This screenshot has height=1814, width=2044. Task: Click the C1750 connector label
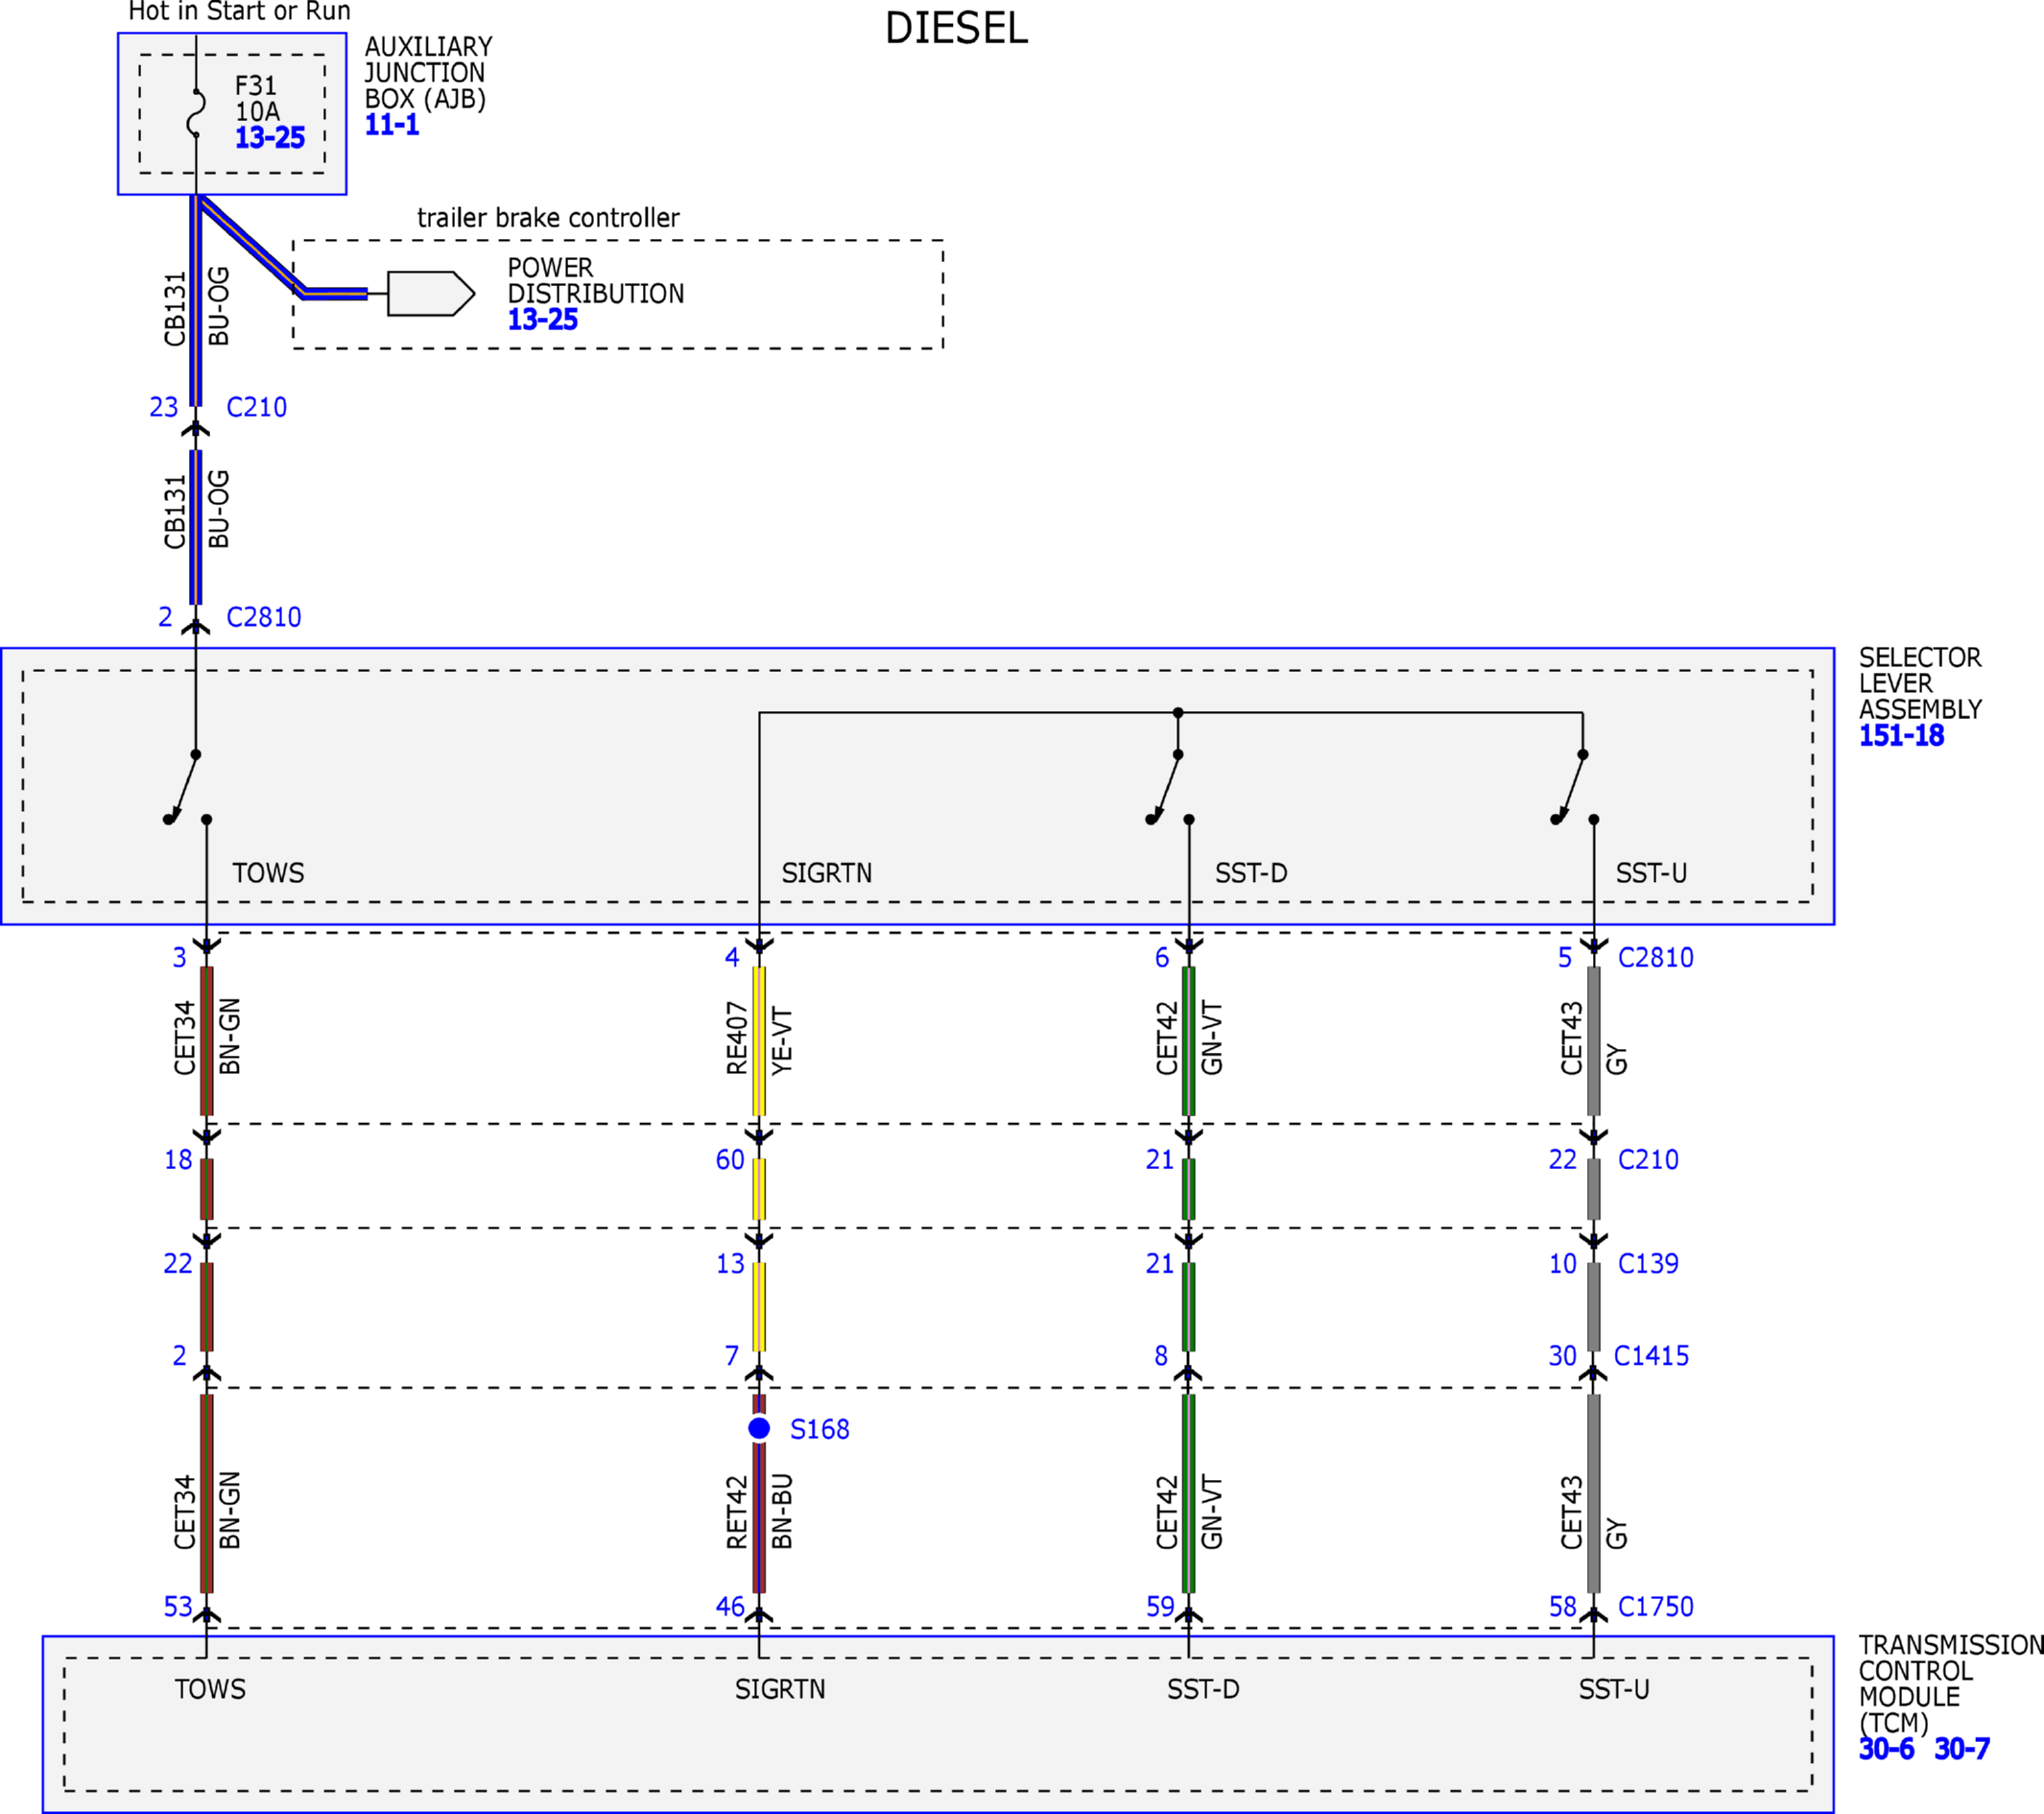coord(1656,1607)
